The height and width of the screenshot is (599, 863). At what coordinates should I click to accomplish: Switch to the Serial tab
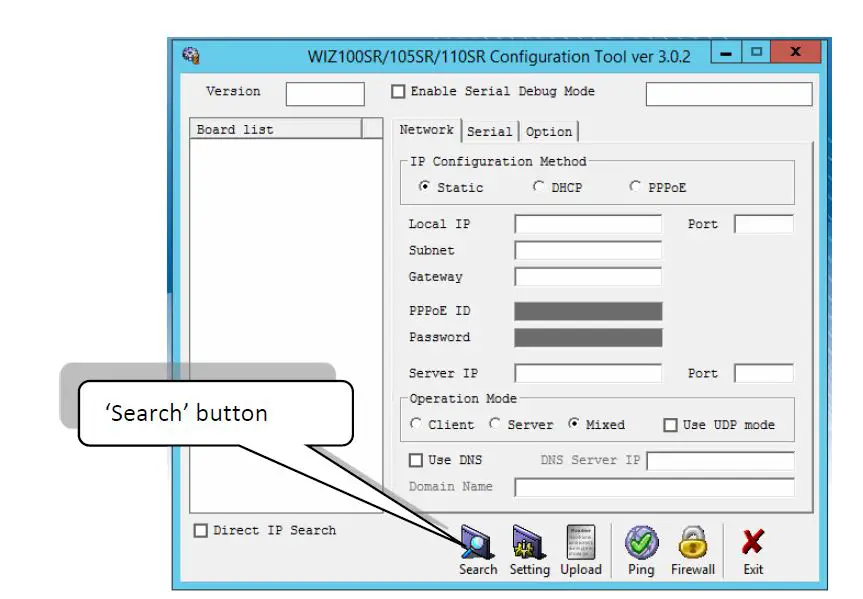point(489,132)
